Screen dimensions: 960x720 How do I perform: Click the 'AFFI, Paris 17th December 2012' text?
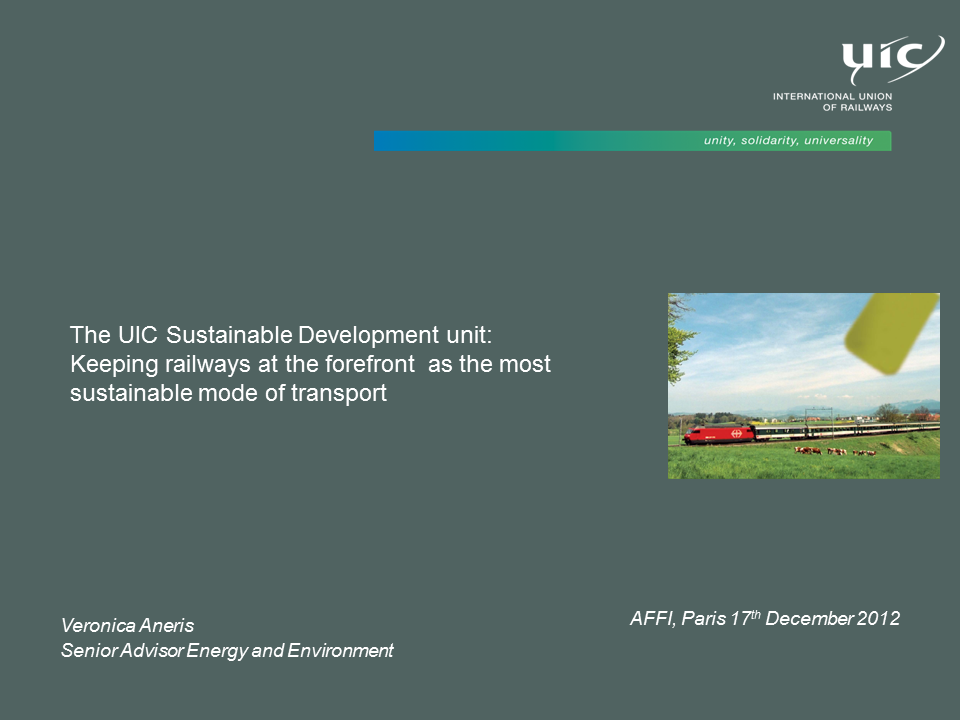(x=765, y=619)
